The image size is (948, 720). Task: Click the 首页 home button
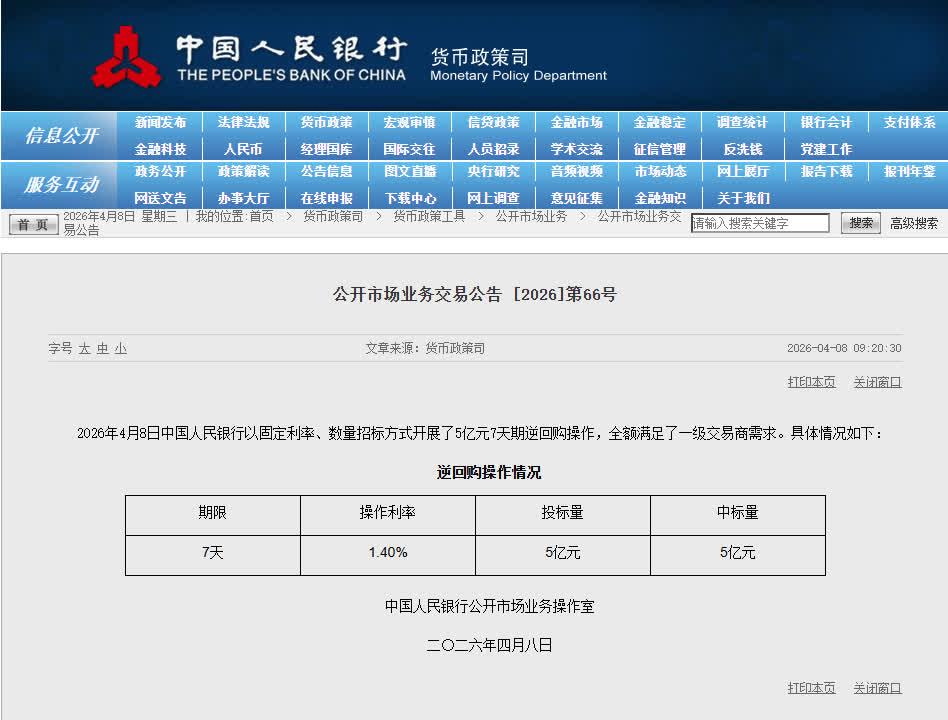point(34,224)
